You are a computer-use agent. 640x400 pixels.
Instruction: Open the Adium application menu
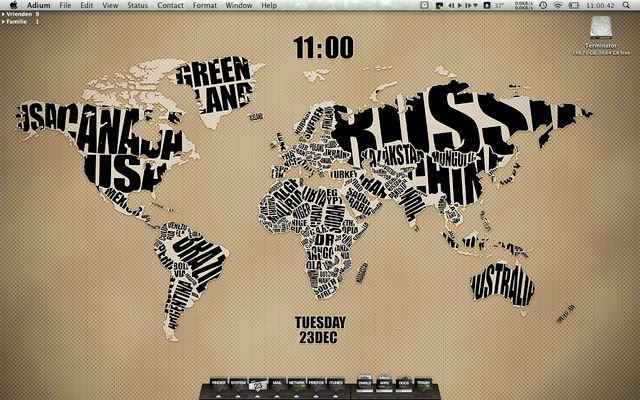(38, 5)
